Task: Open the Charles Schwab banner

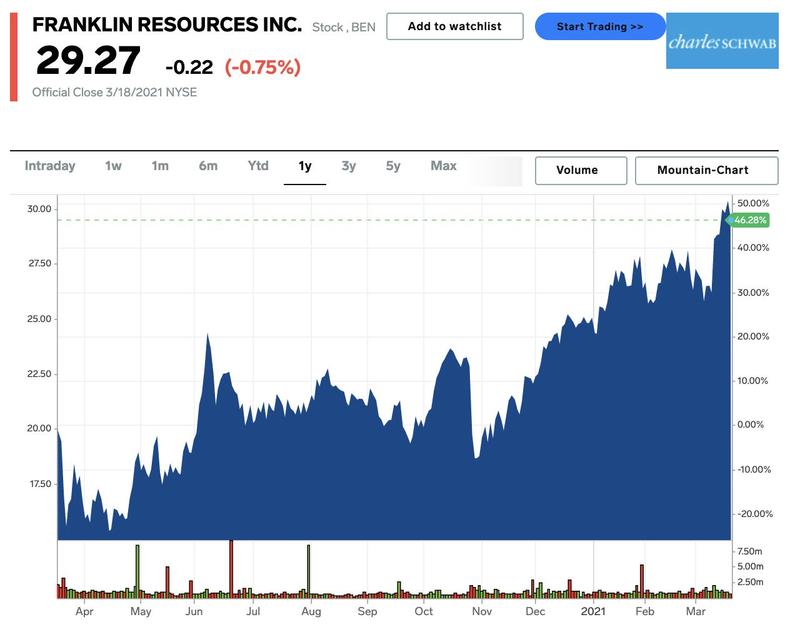Action: pyautogui.click(x=722, y=41)
